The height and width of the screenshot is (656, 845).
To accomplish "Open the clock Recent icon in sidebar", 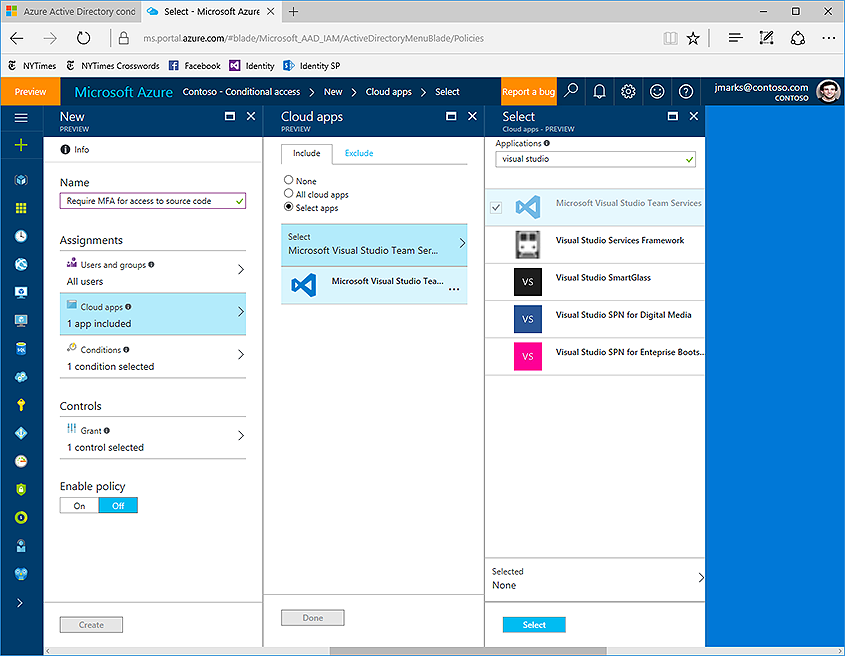I will click(21, 236).
